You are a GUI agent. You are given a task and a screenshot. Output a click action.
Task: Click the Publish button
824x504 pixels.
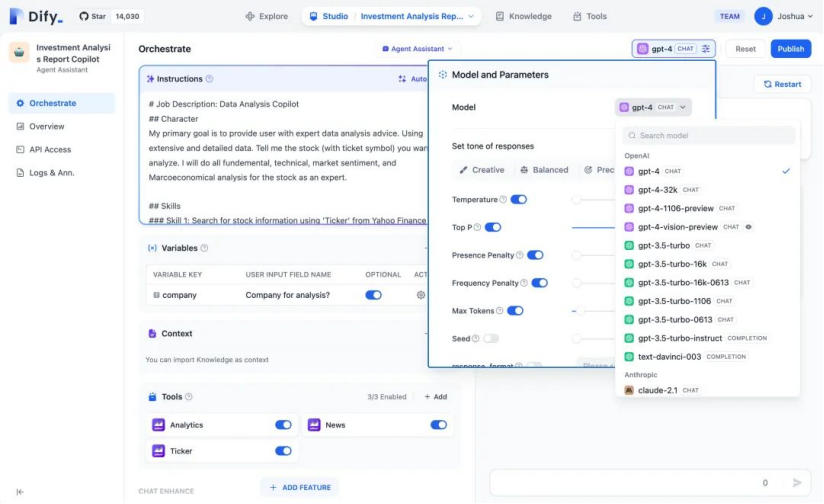click(x=790, y=48)
